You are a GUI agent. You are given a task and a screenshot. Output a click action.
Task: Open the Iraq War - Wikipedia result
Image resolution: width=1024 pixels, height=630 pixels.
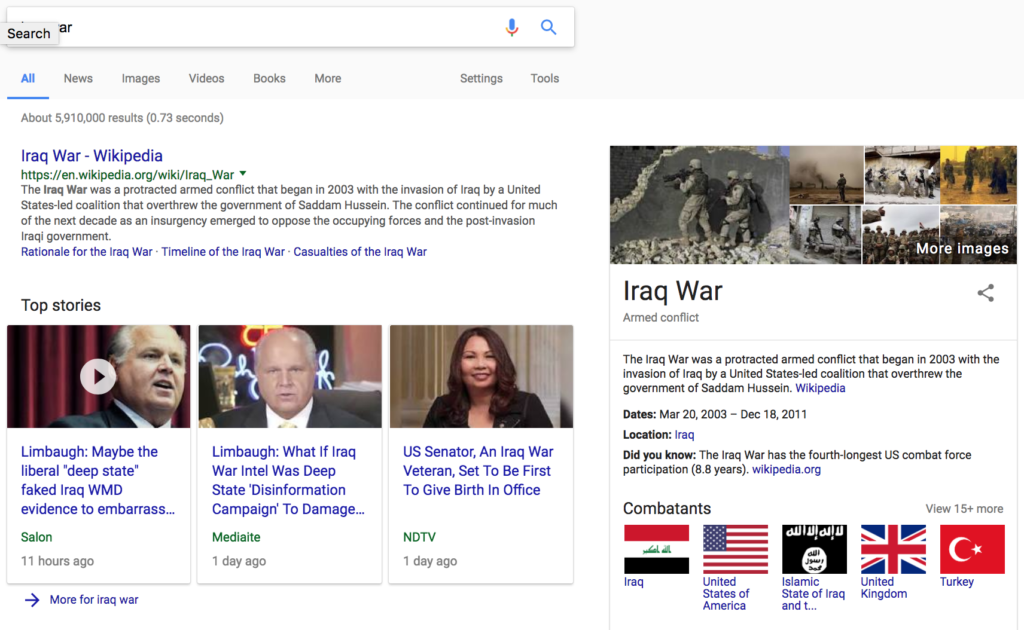coord(91,155)
